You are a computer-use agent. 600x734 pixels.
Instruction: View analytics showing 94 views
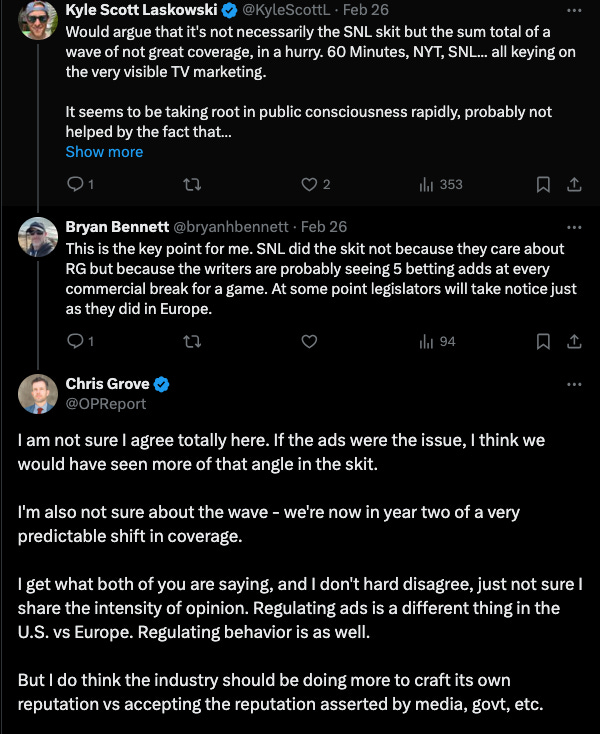[438, 341]
